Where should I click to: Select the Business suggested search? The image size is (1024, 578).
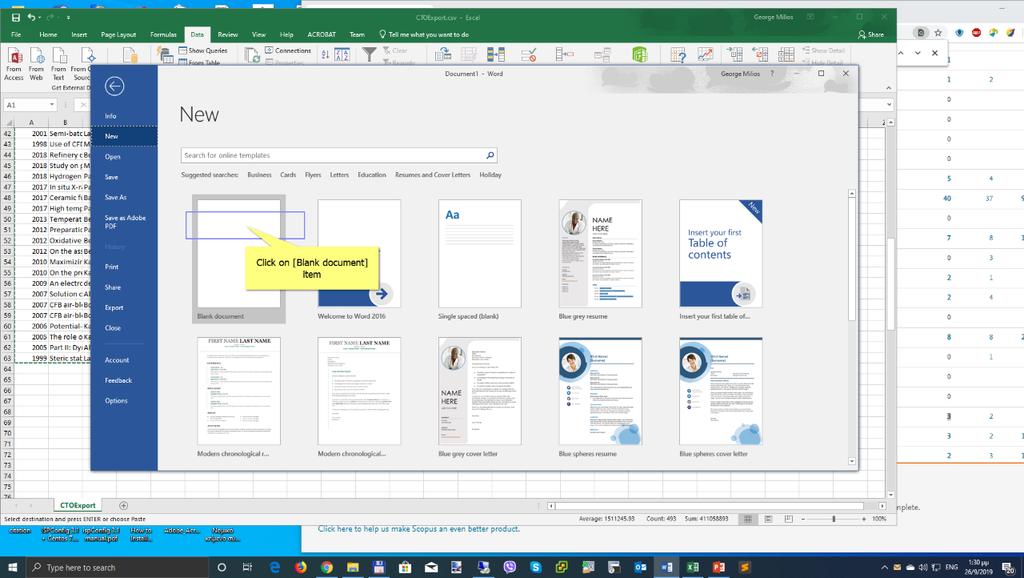click(x=259, y=175)
